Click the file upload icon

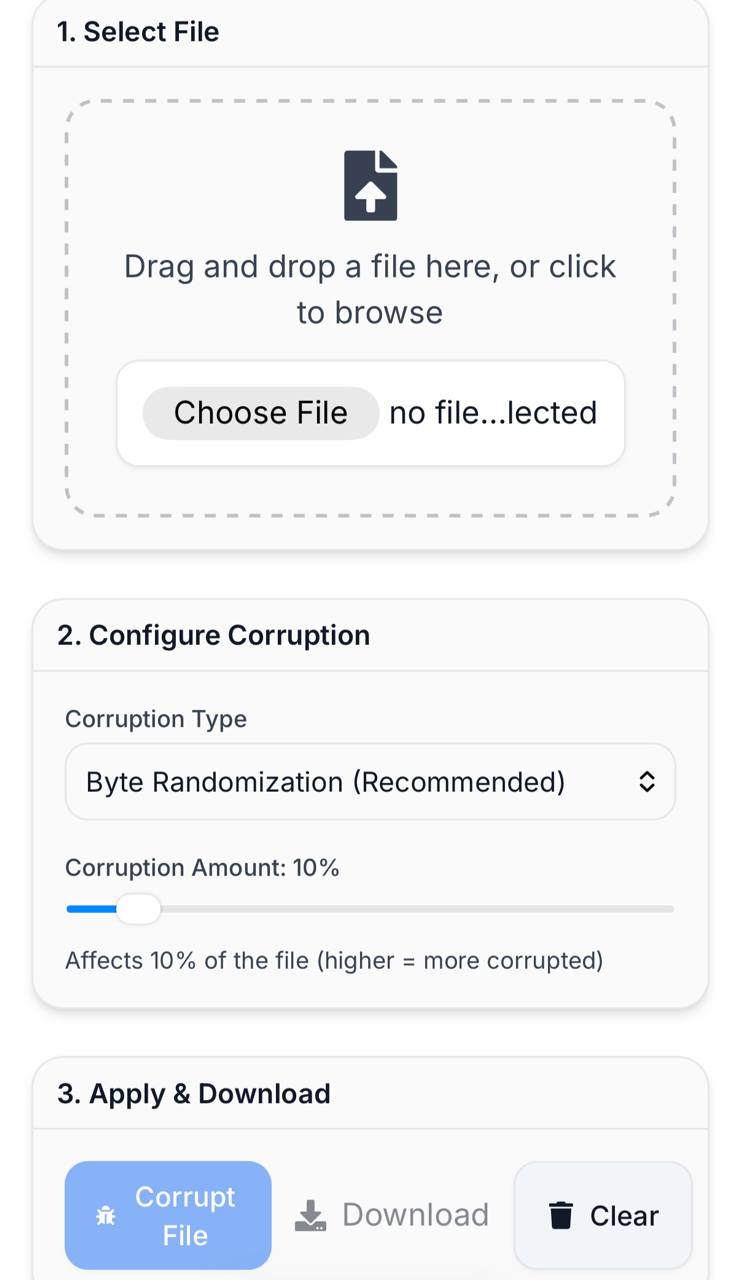[x=370, y=185]
